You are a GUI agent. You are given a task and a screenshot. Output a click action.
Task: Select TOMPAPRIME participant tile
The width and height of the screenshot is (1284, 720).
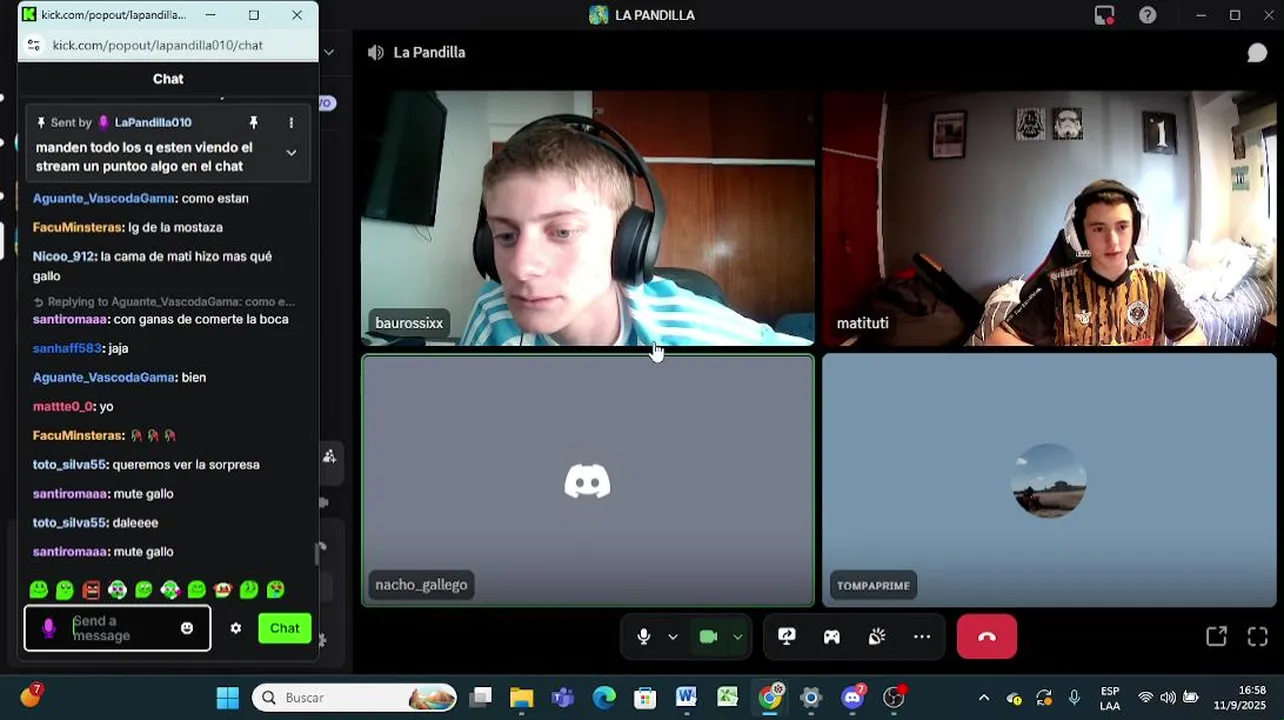pos(1049,480)
